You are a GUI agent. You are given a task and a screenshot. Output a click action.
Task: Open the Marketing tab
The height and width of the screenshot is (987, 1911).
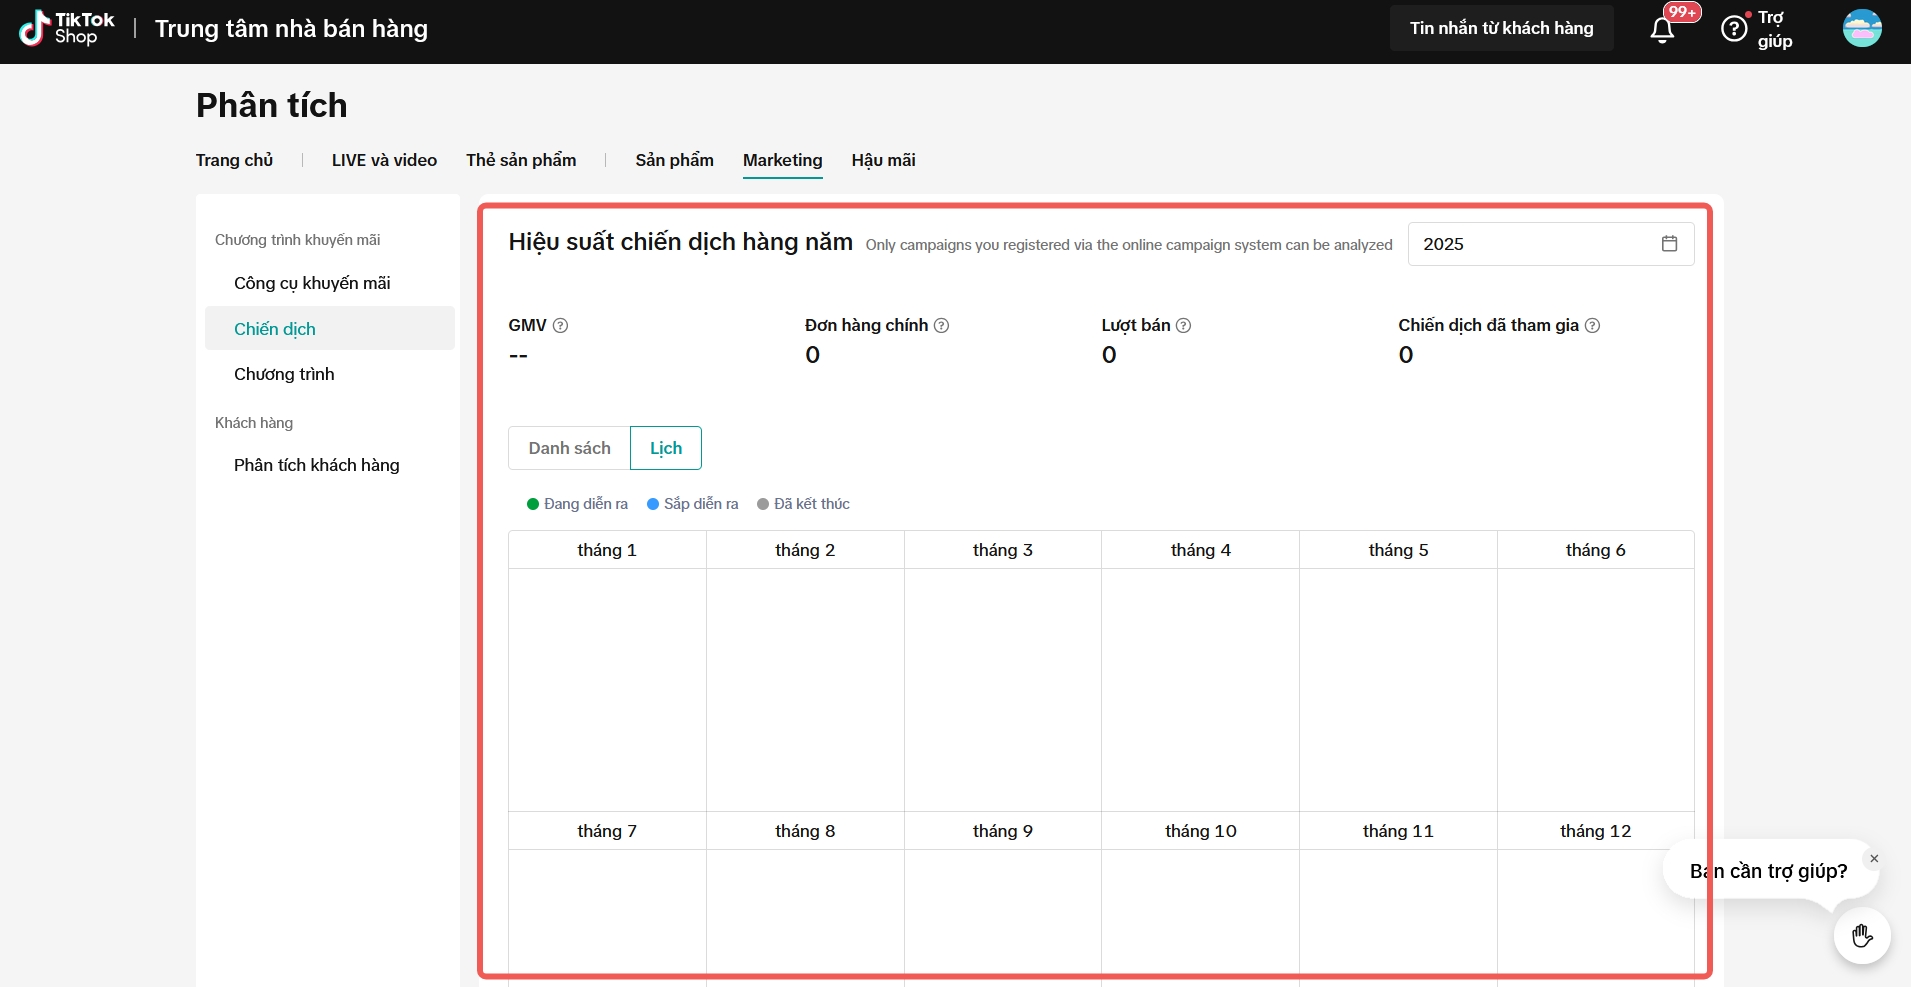pyautogui.click(x=782, y=160)
